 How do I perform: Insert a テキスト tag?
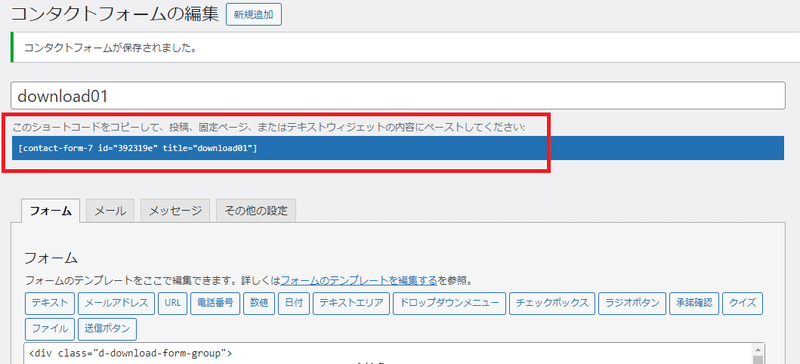[50, 303]
